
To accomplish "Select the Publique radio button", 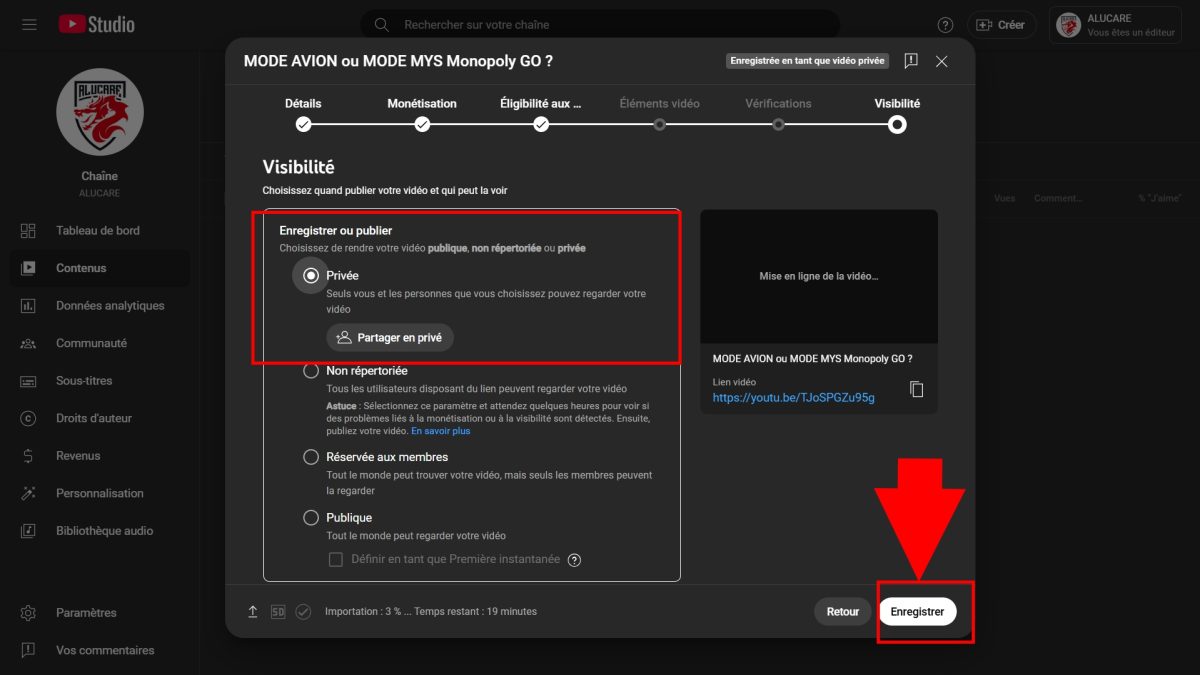I will tap(311, 518).
